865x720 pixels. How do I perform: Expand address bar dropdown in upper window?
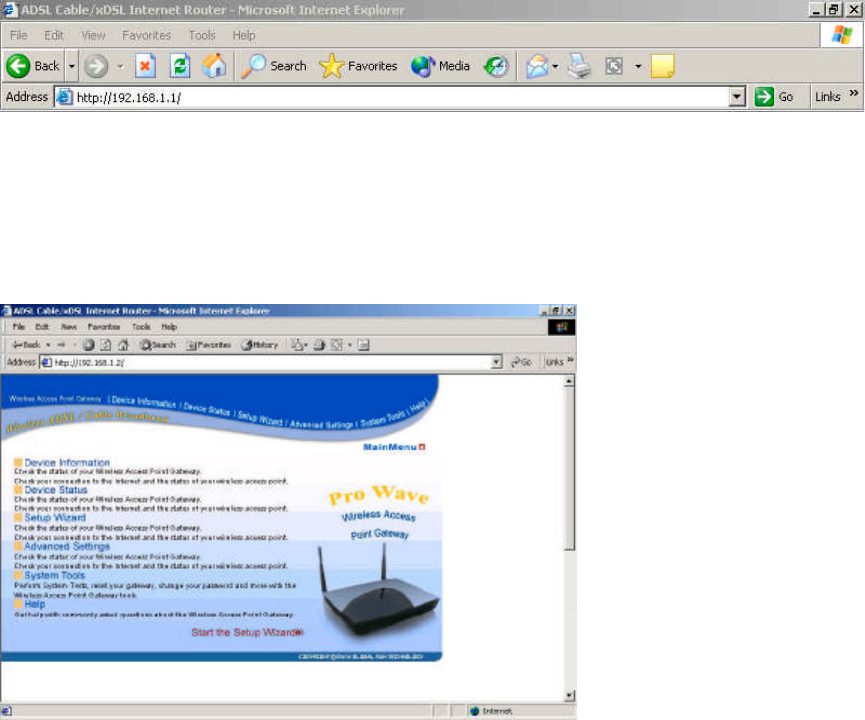click(x=736, y=97)
